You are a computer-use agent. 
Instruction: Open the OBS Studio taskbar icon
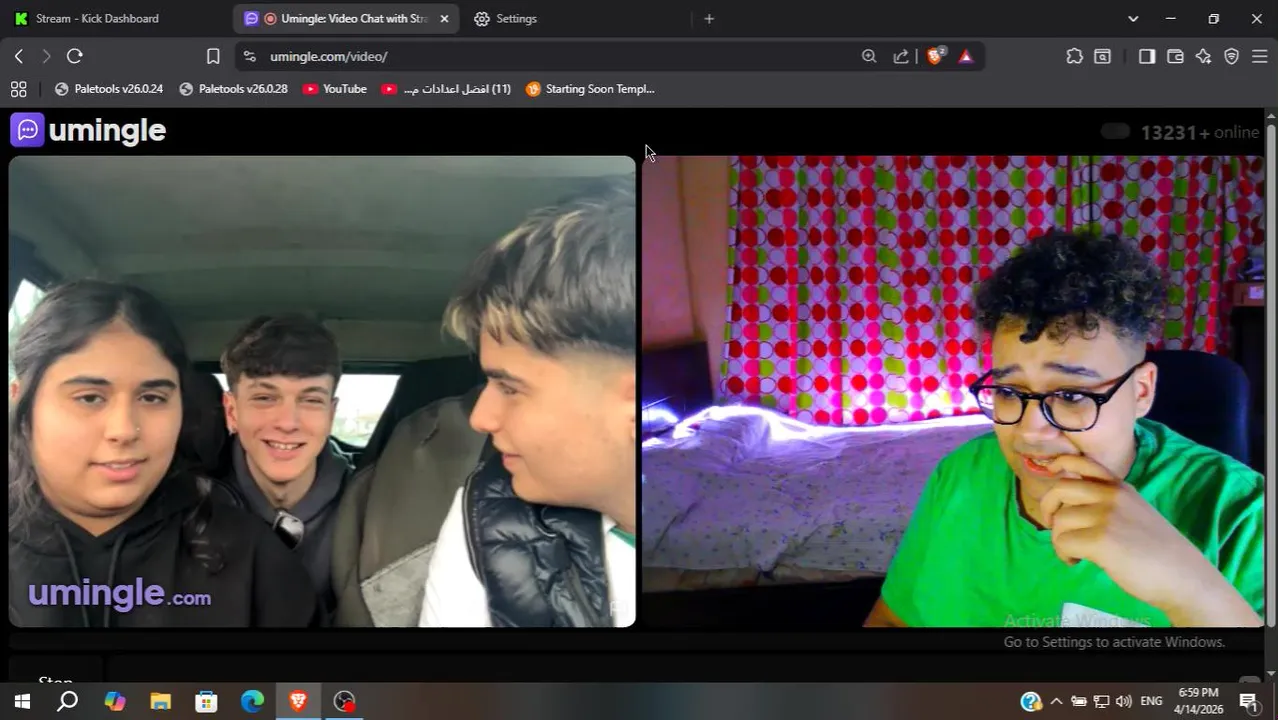(x=344, y=701)
